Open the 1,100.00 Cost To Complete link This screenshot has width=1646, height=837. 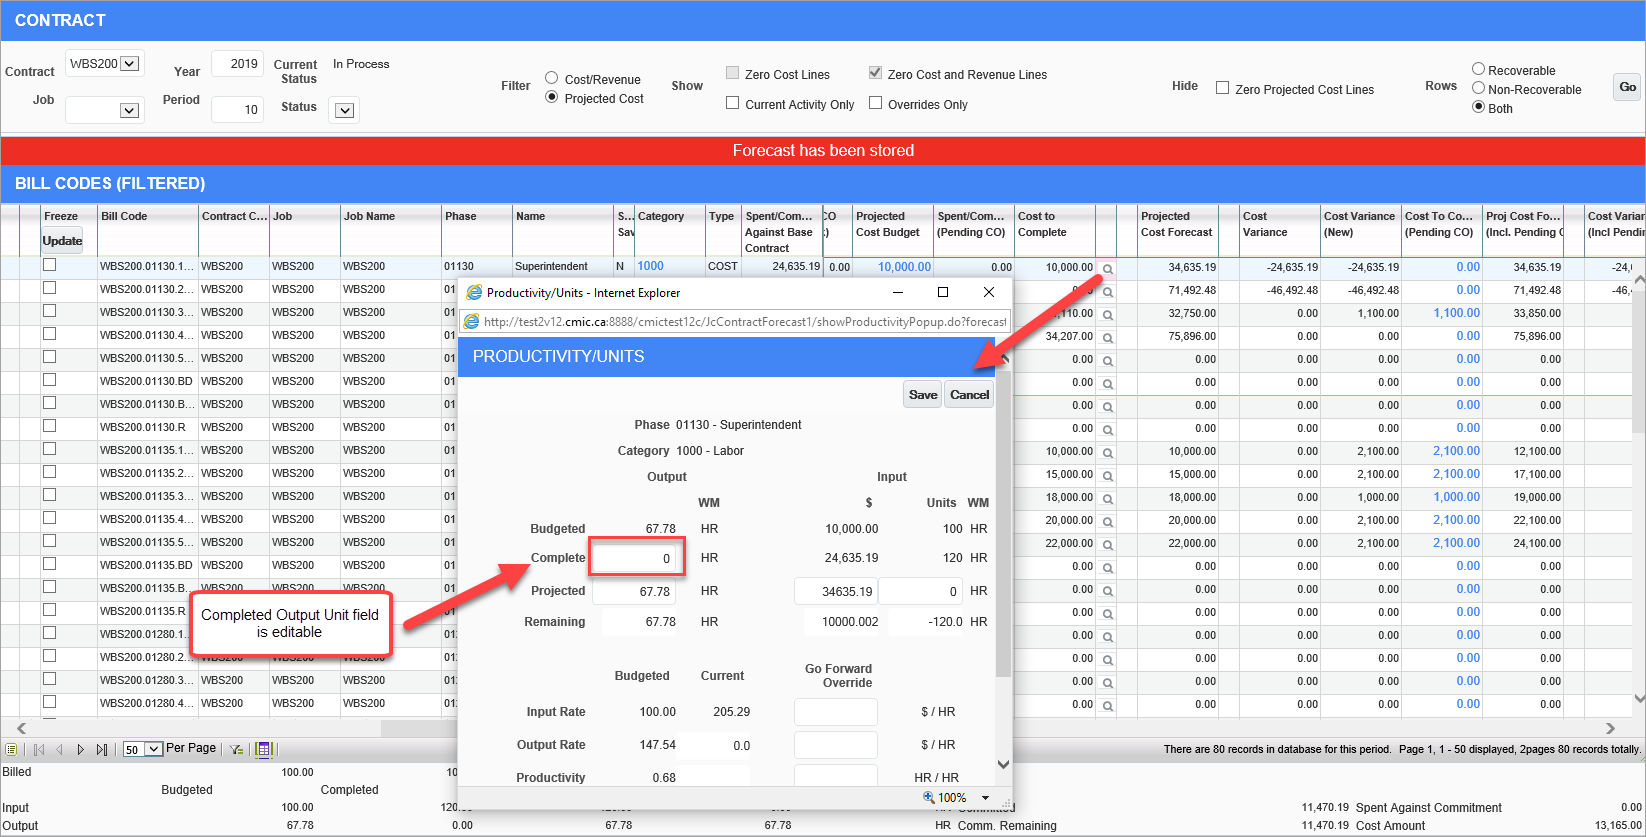tap(1456, 313)
